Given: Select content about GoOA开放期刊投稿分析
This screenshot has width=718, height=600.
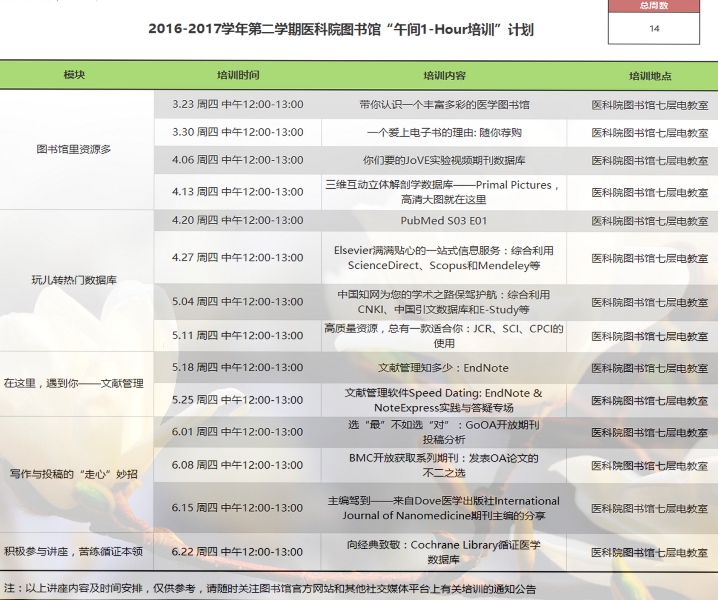Looking at the screenshot, I should coord(444,432).
